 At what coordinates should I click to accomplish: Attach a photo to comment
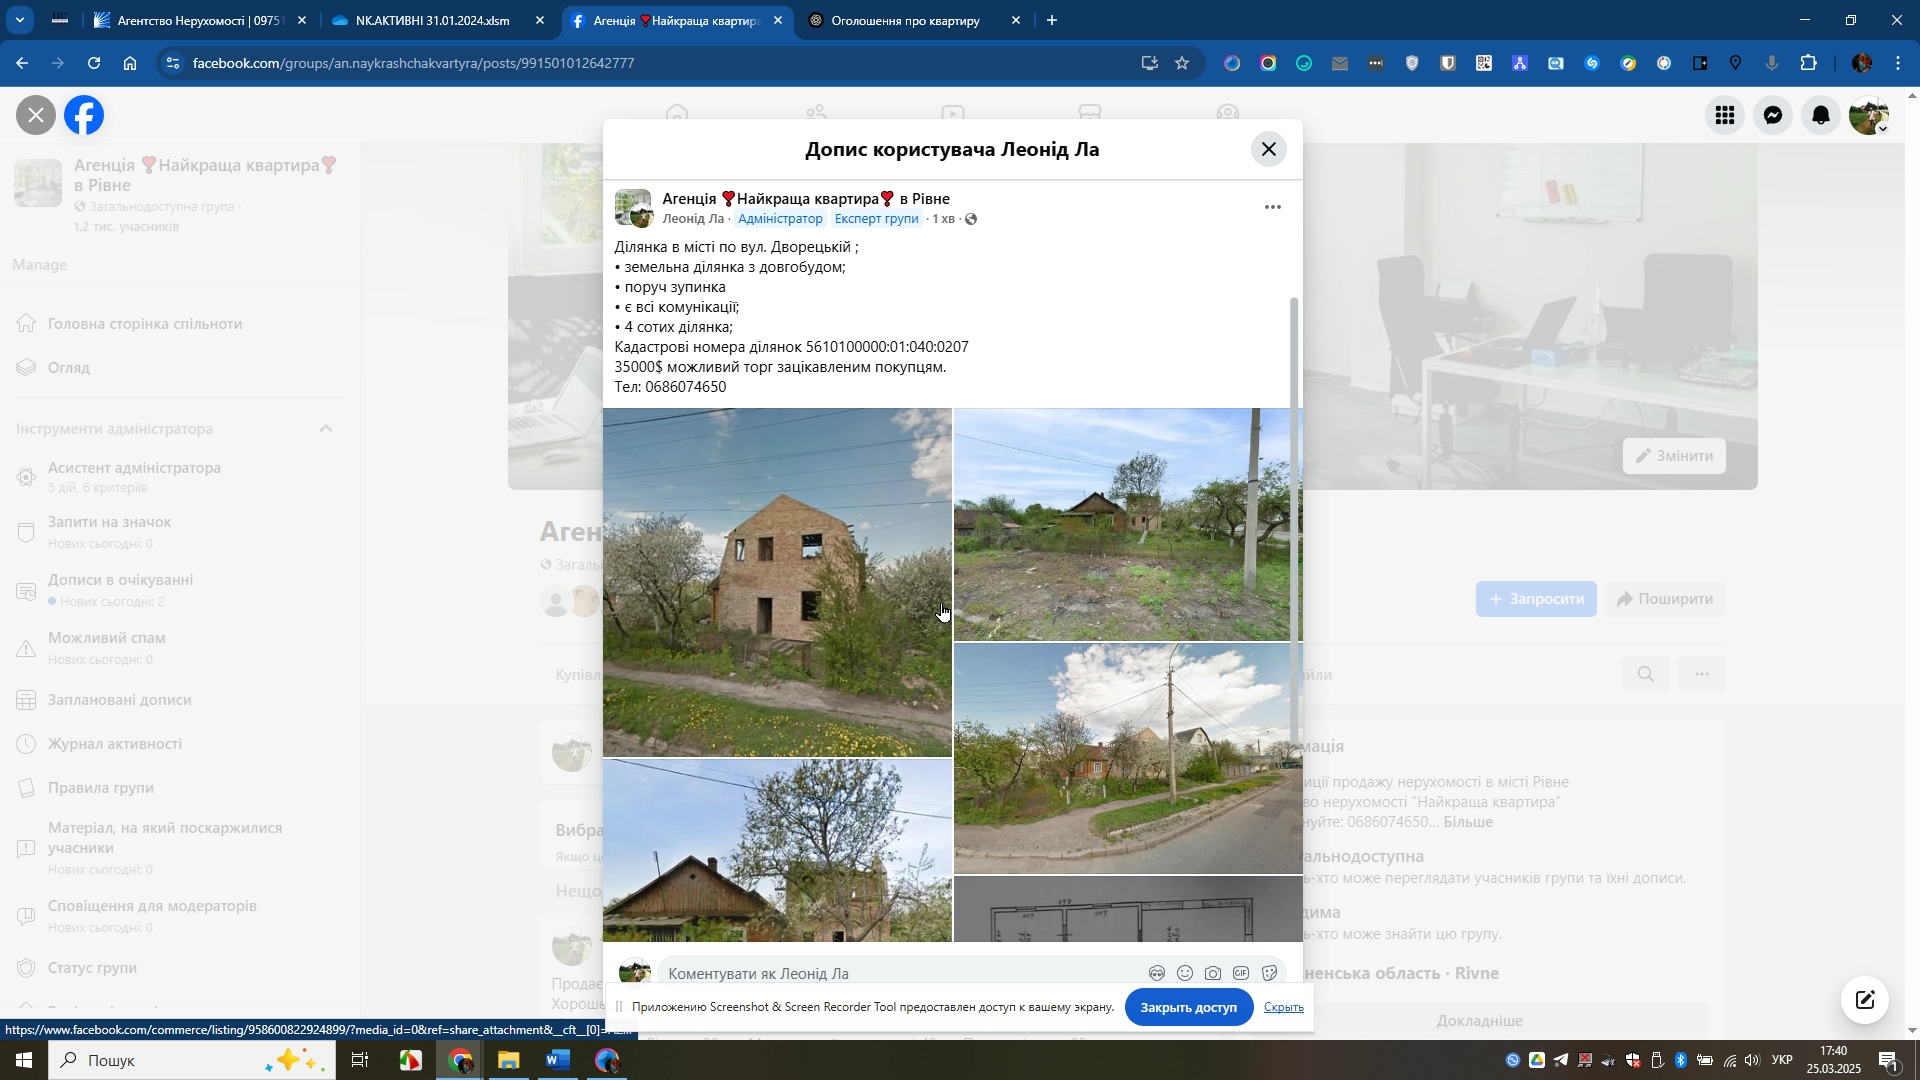pos(1213,973)
